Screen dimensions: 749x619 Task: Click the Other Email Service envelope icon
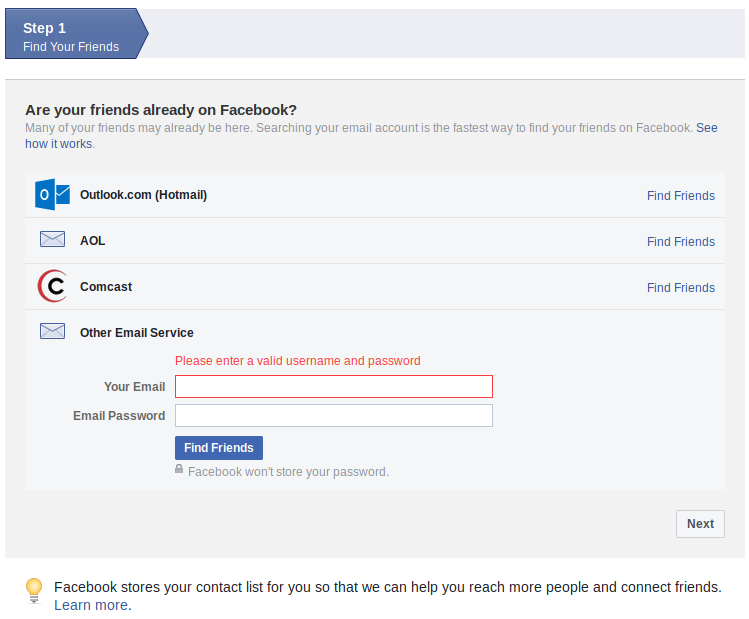[x=52, y=331]
